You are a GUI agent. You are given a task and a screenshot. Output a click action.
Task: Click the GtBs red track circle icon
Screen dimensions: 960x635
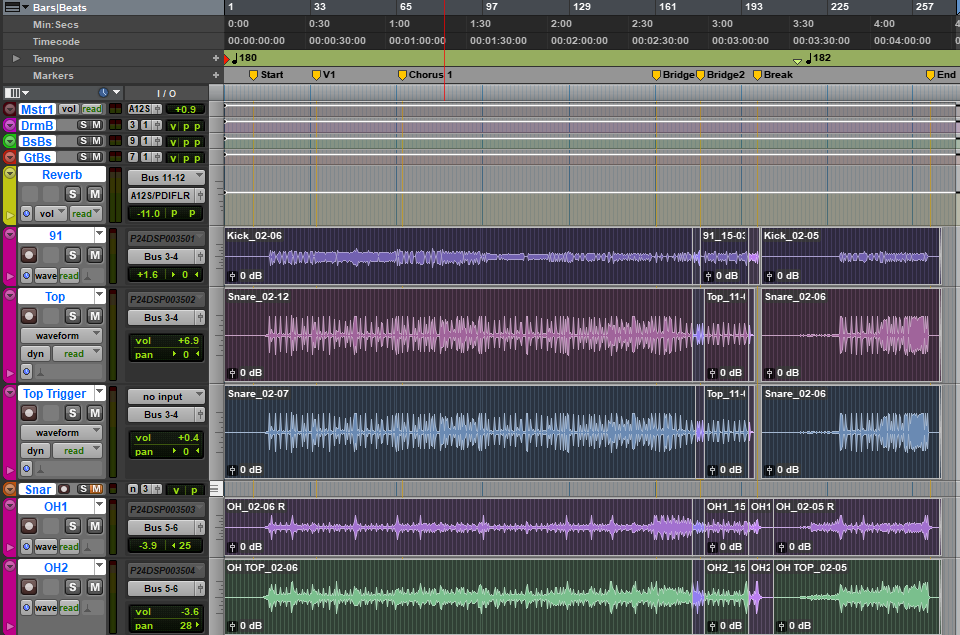point(10,157)
